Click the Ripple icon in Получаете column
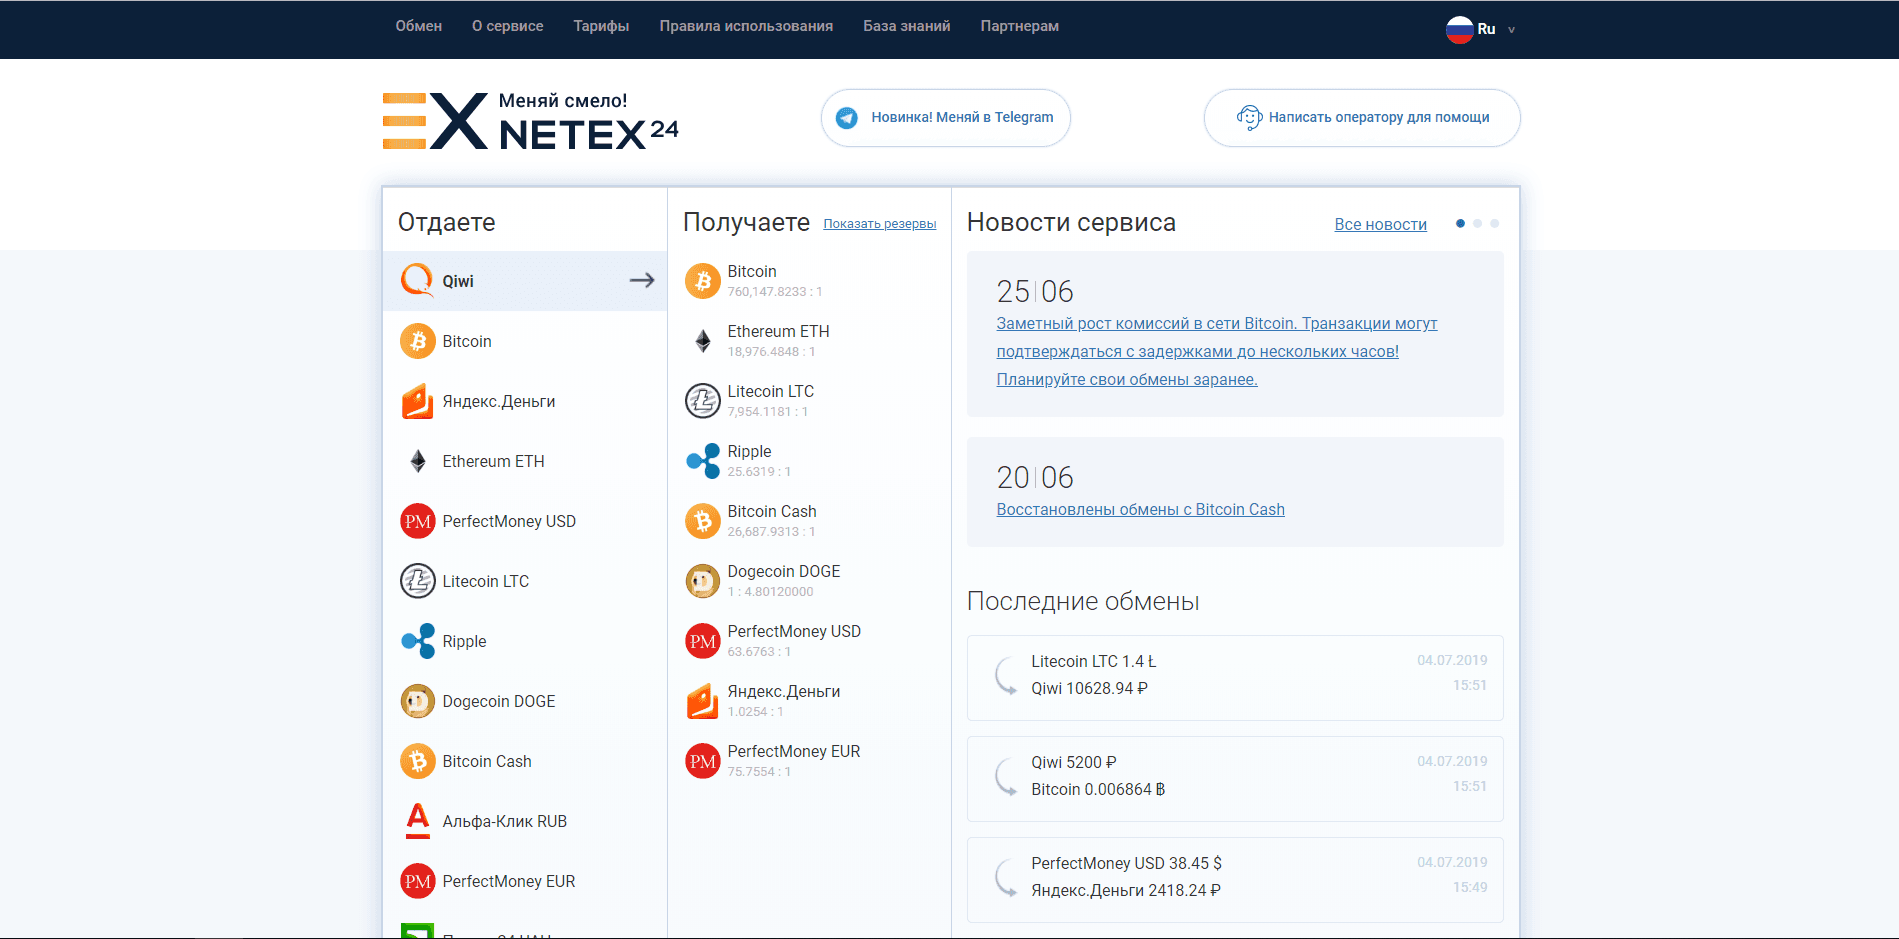The height and width of the screenshot is (939, 1899). click(x=702, y=460)
